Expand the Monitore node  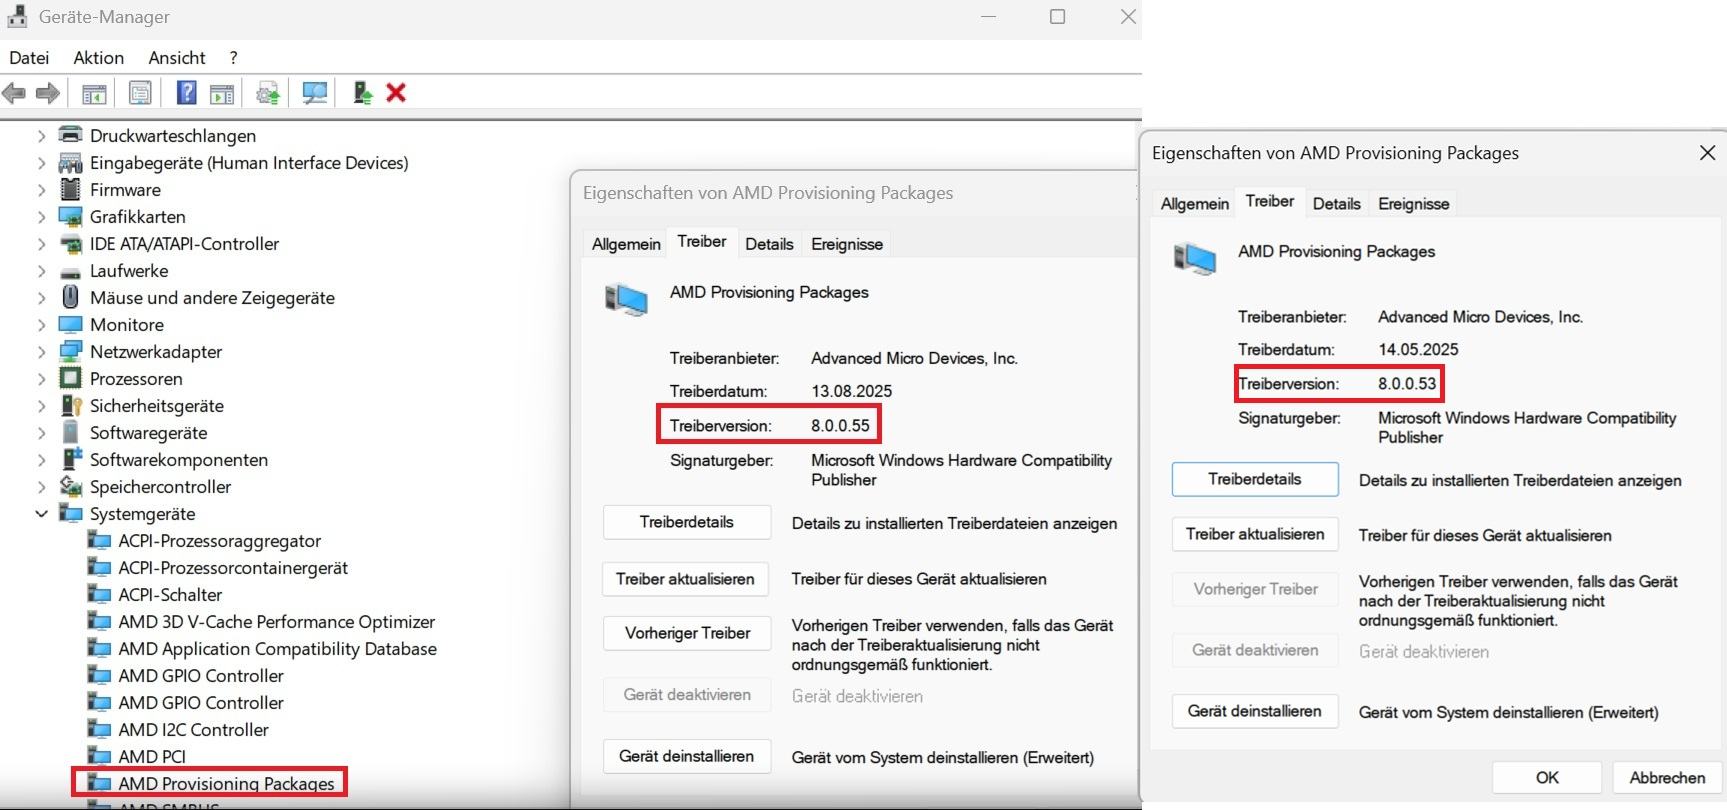[x=41, y=324]
